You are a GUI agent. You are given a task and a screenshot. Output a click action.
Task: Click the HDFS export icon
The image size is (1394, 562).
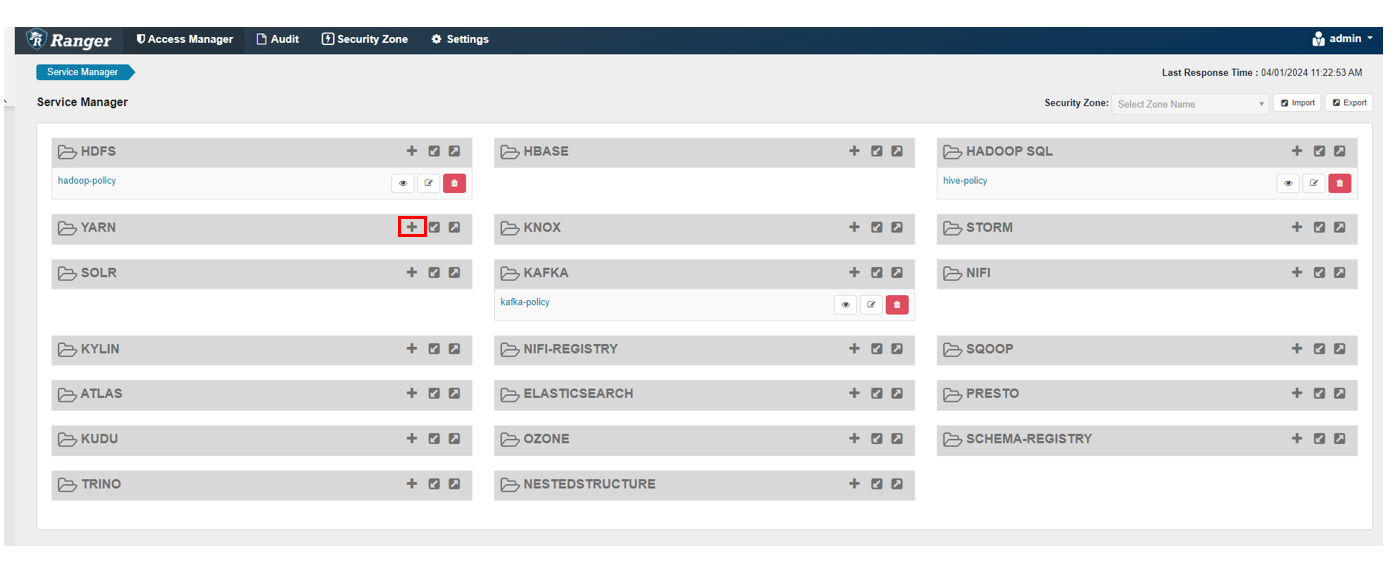point(454,151)
